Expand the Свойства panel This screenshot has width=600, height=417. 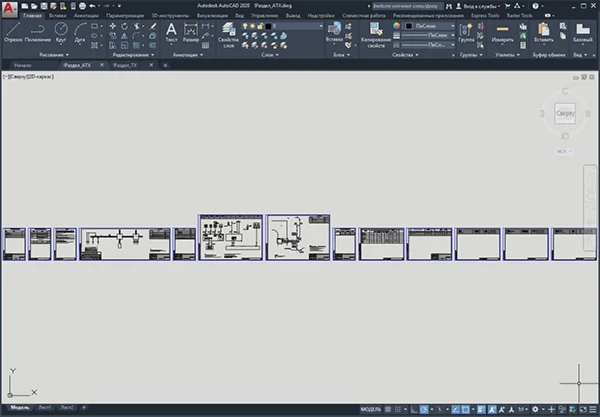405,55
